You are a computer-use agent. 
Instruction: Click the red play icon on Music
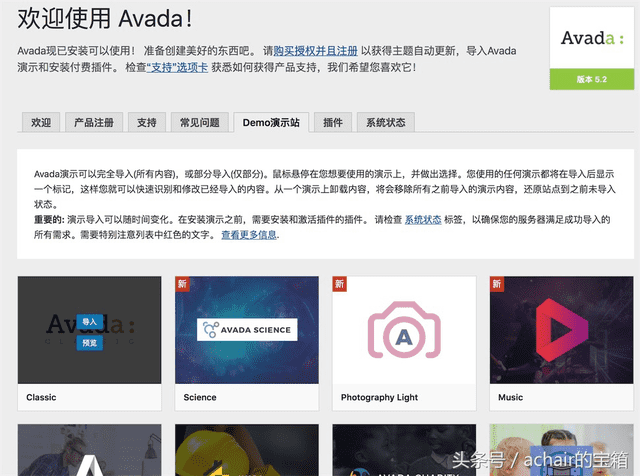pos(562,330)
